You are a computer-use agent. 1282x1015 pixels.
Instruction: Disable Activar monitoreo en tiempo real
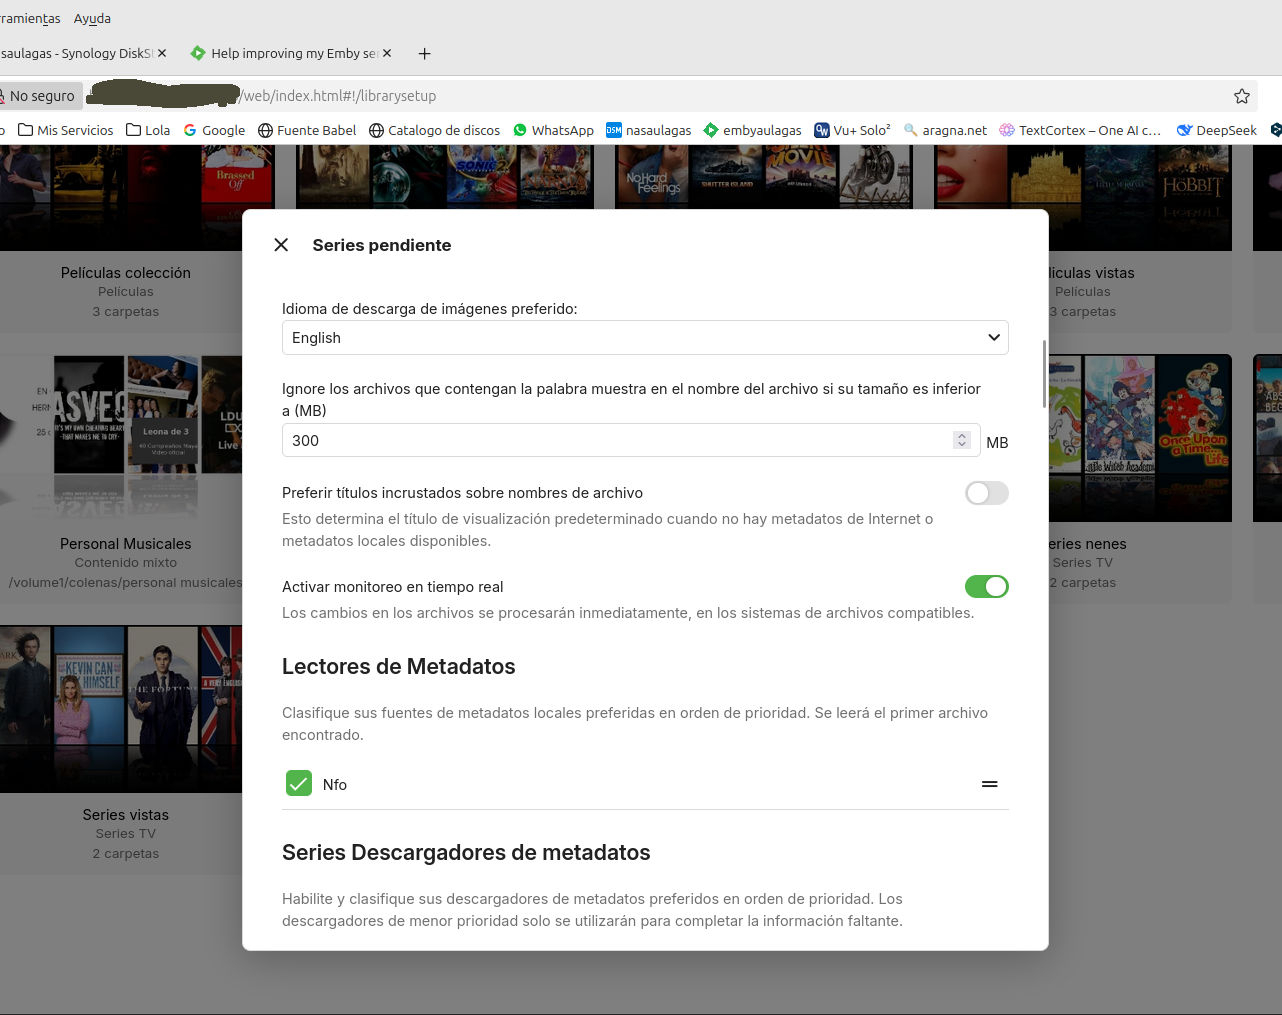(986, 587)
